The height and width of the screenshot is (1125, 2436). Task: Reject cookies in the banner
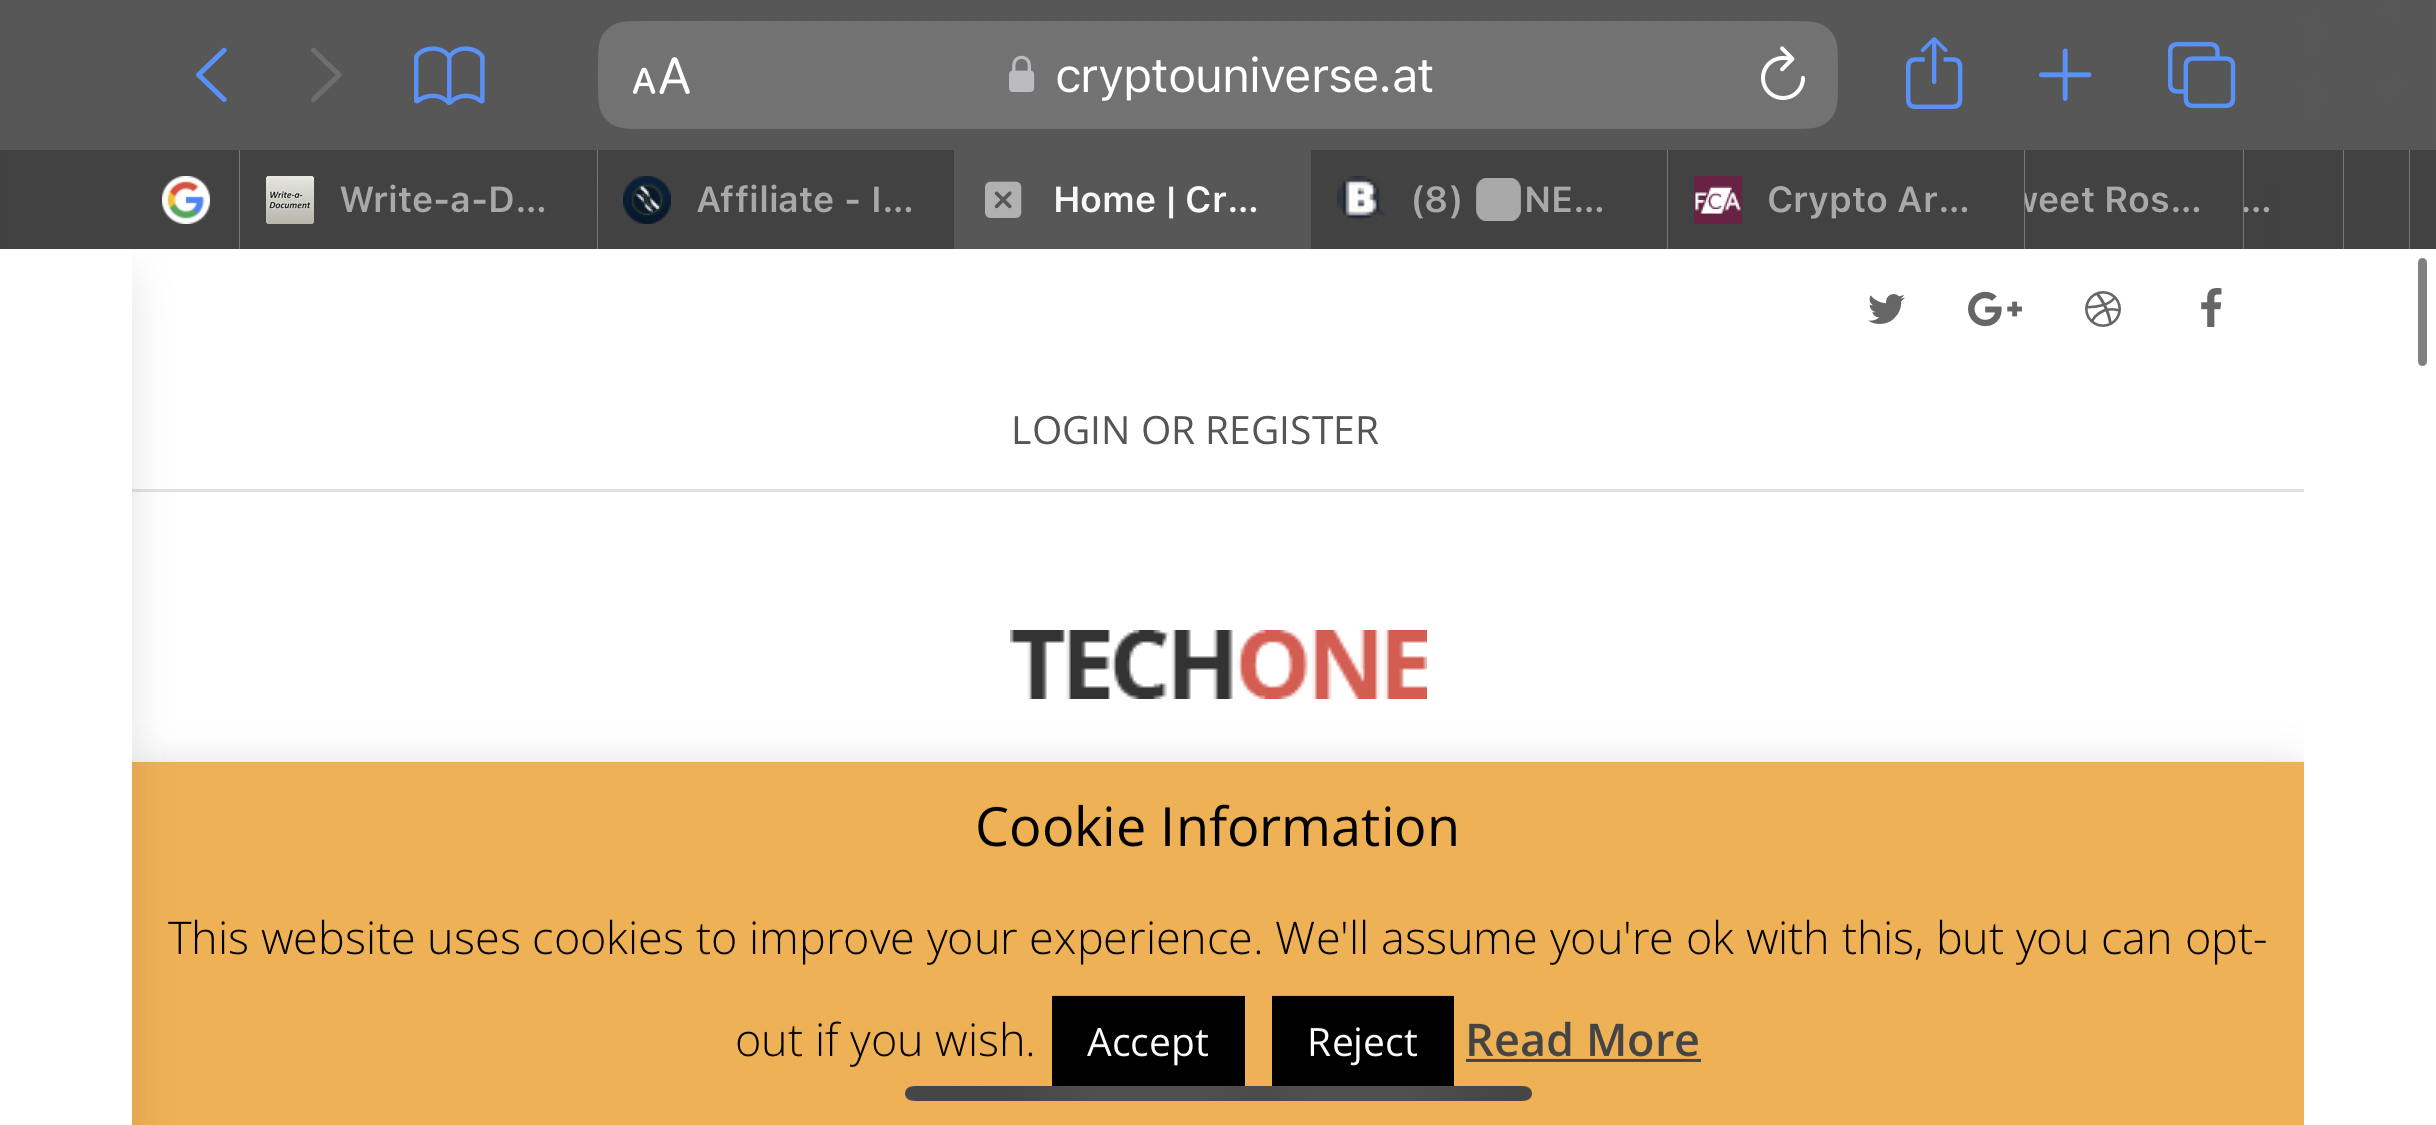1362,1041
